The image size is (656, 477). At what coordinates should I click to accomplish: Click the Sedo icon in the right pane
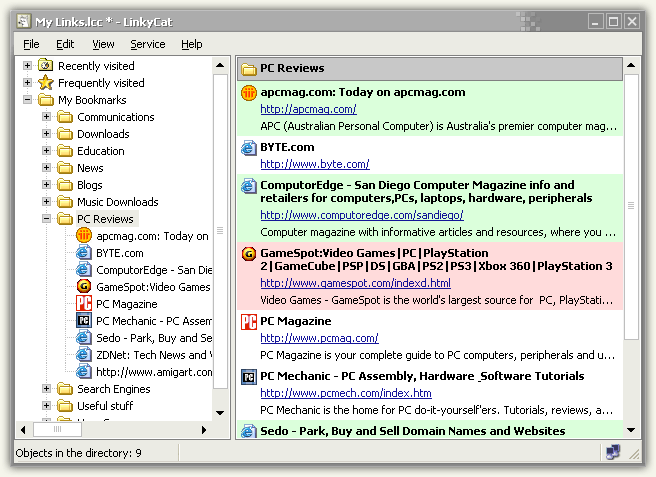[x=249, y=431]
